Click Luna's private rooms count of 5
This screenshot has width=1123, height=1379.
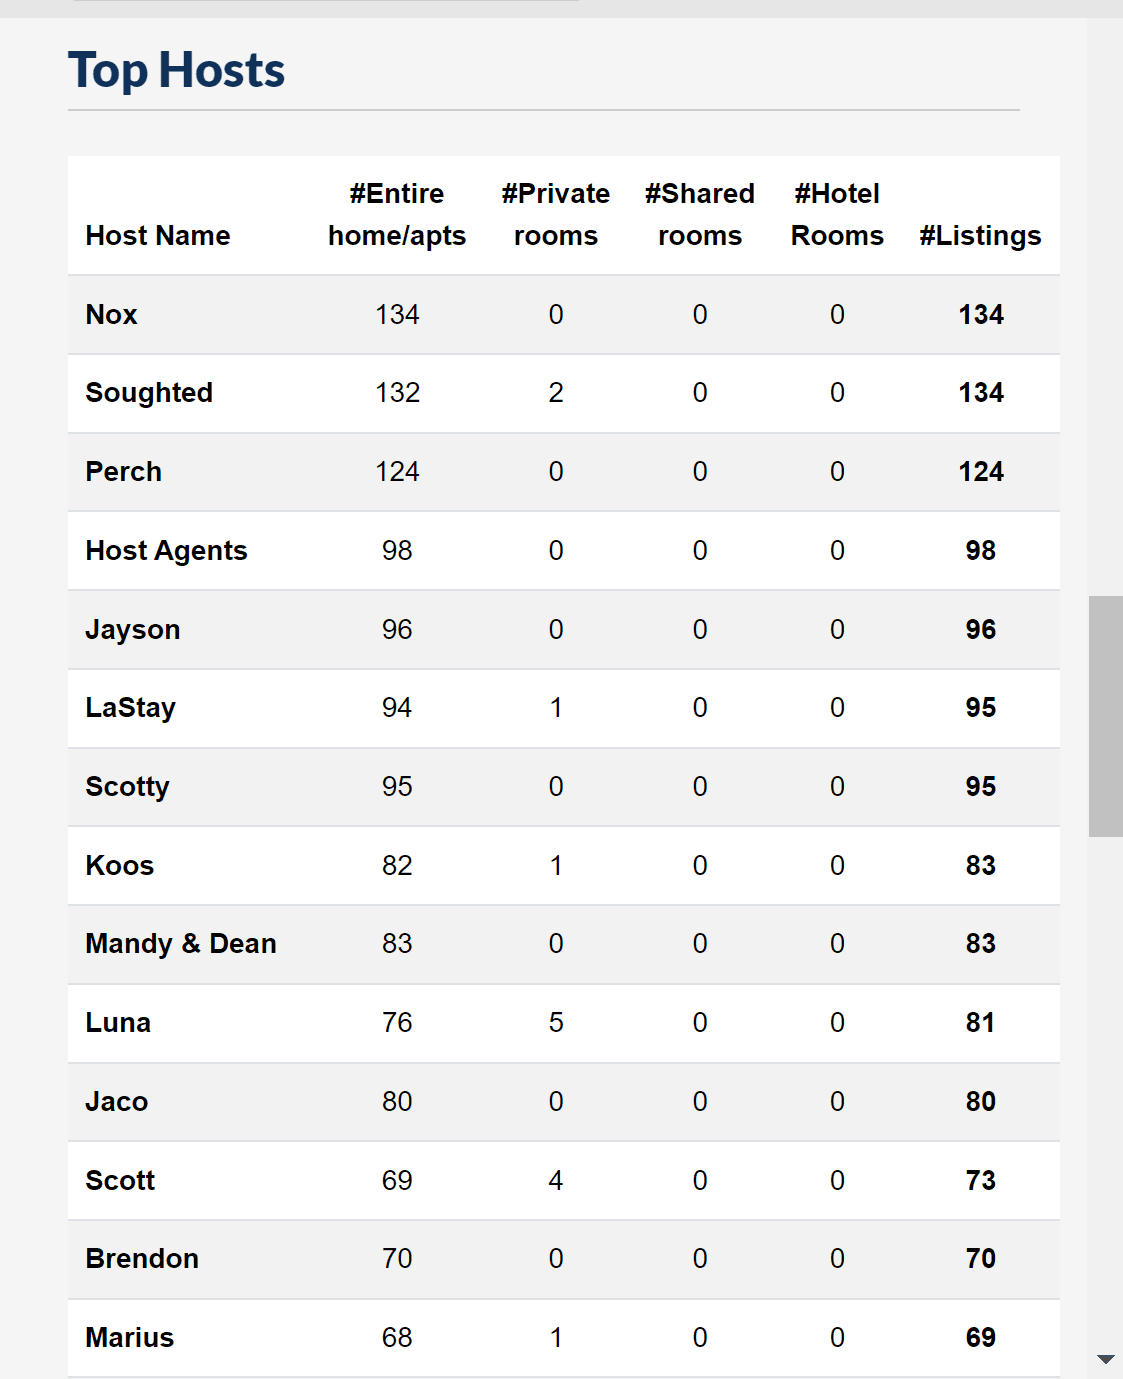pos(556,1023)
